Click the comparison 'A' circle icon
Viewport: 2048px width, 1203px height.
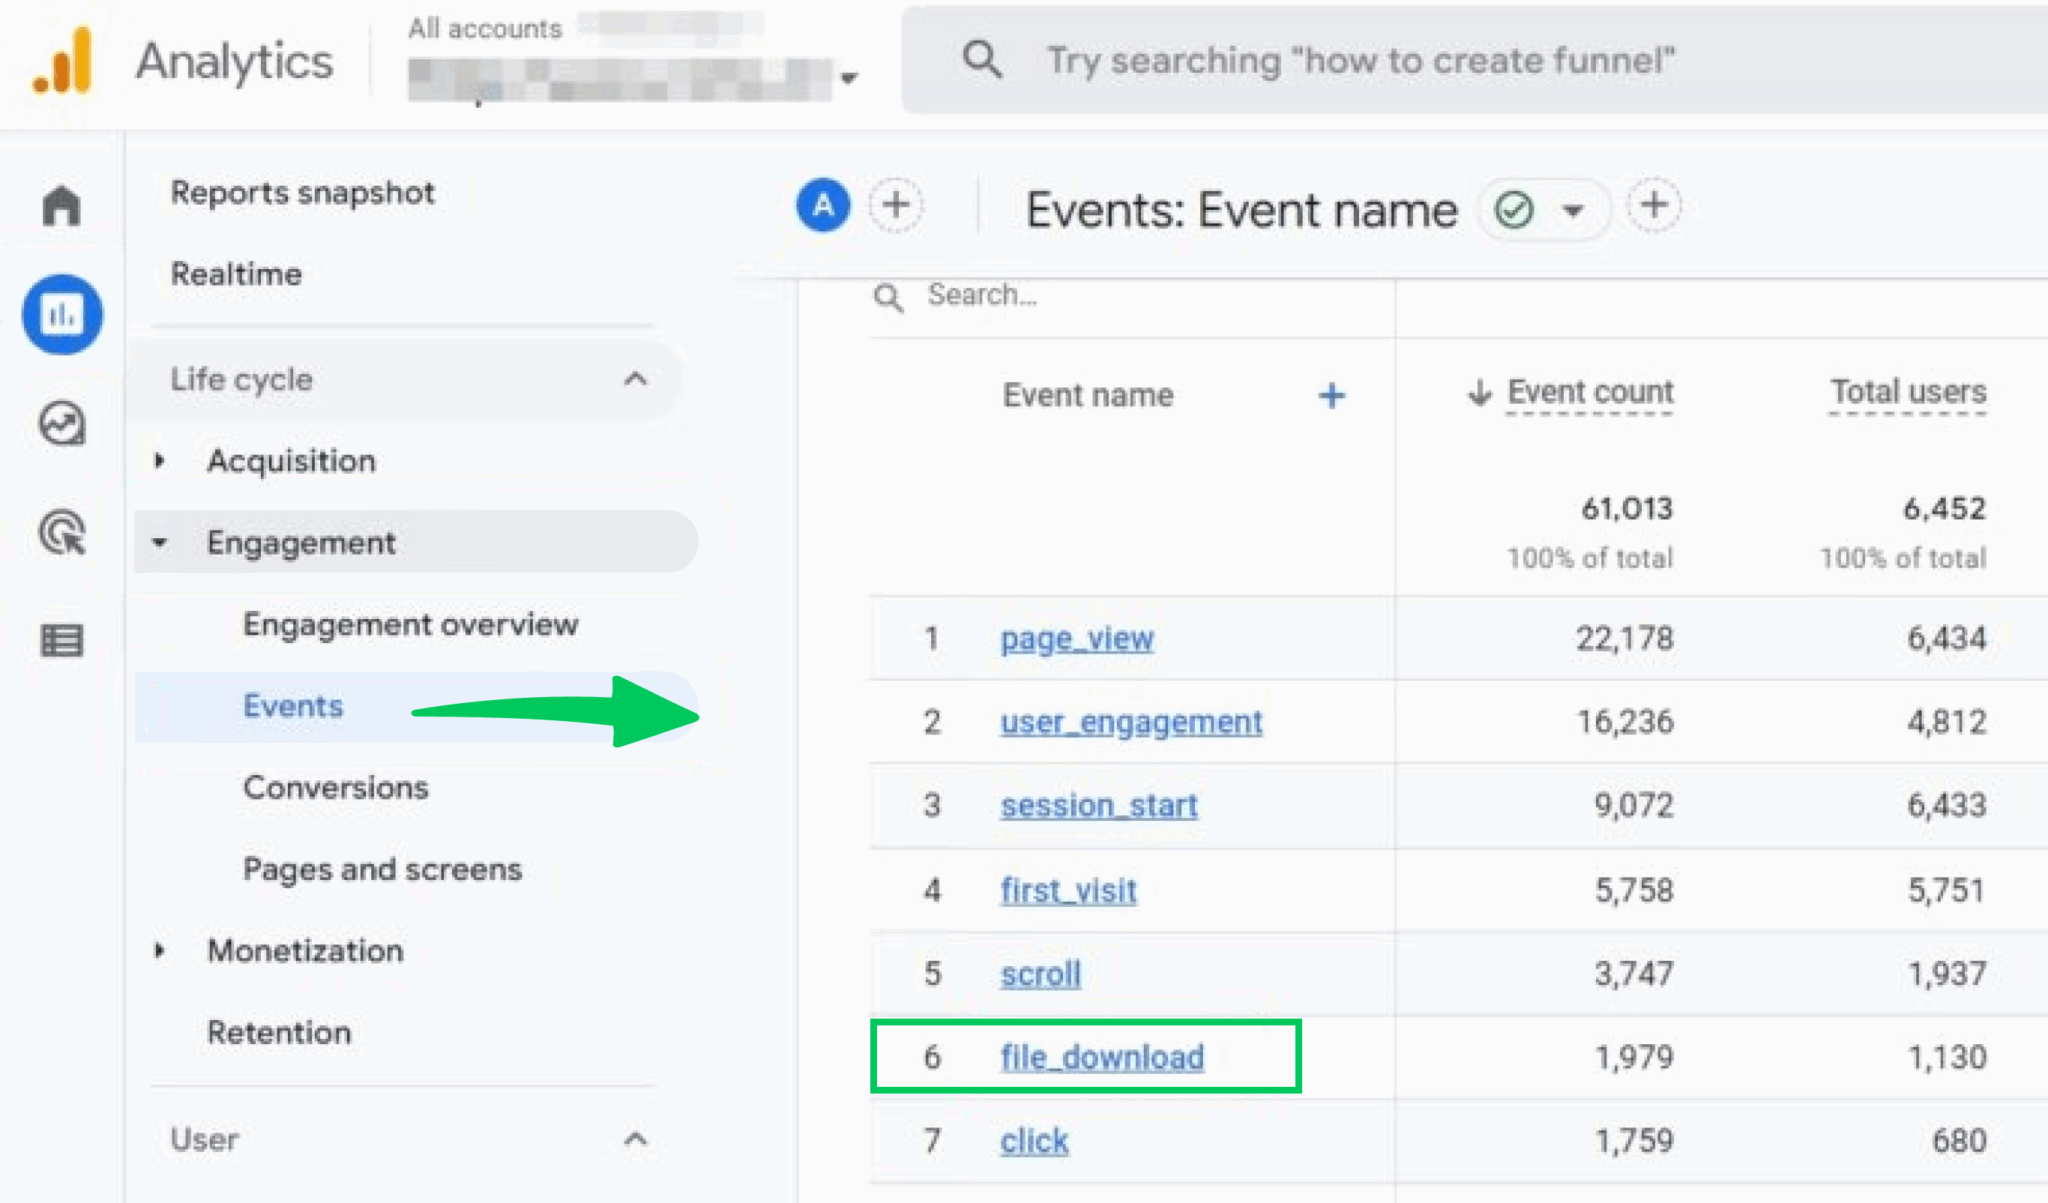point(822,205)
